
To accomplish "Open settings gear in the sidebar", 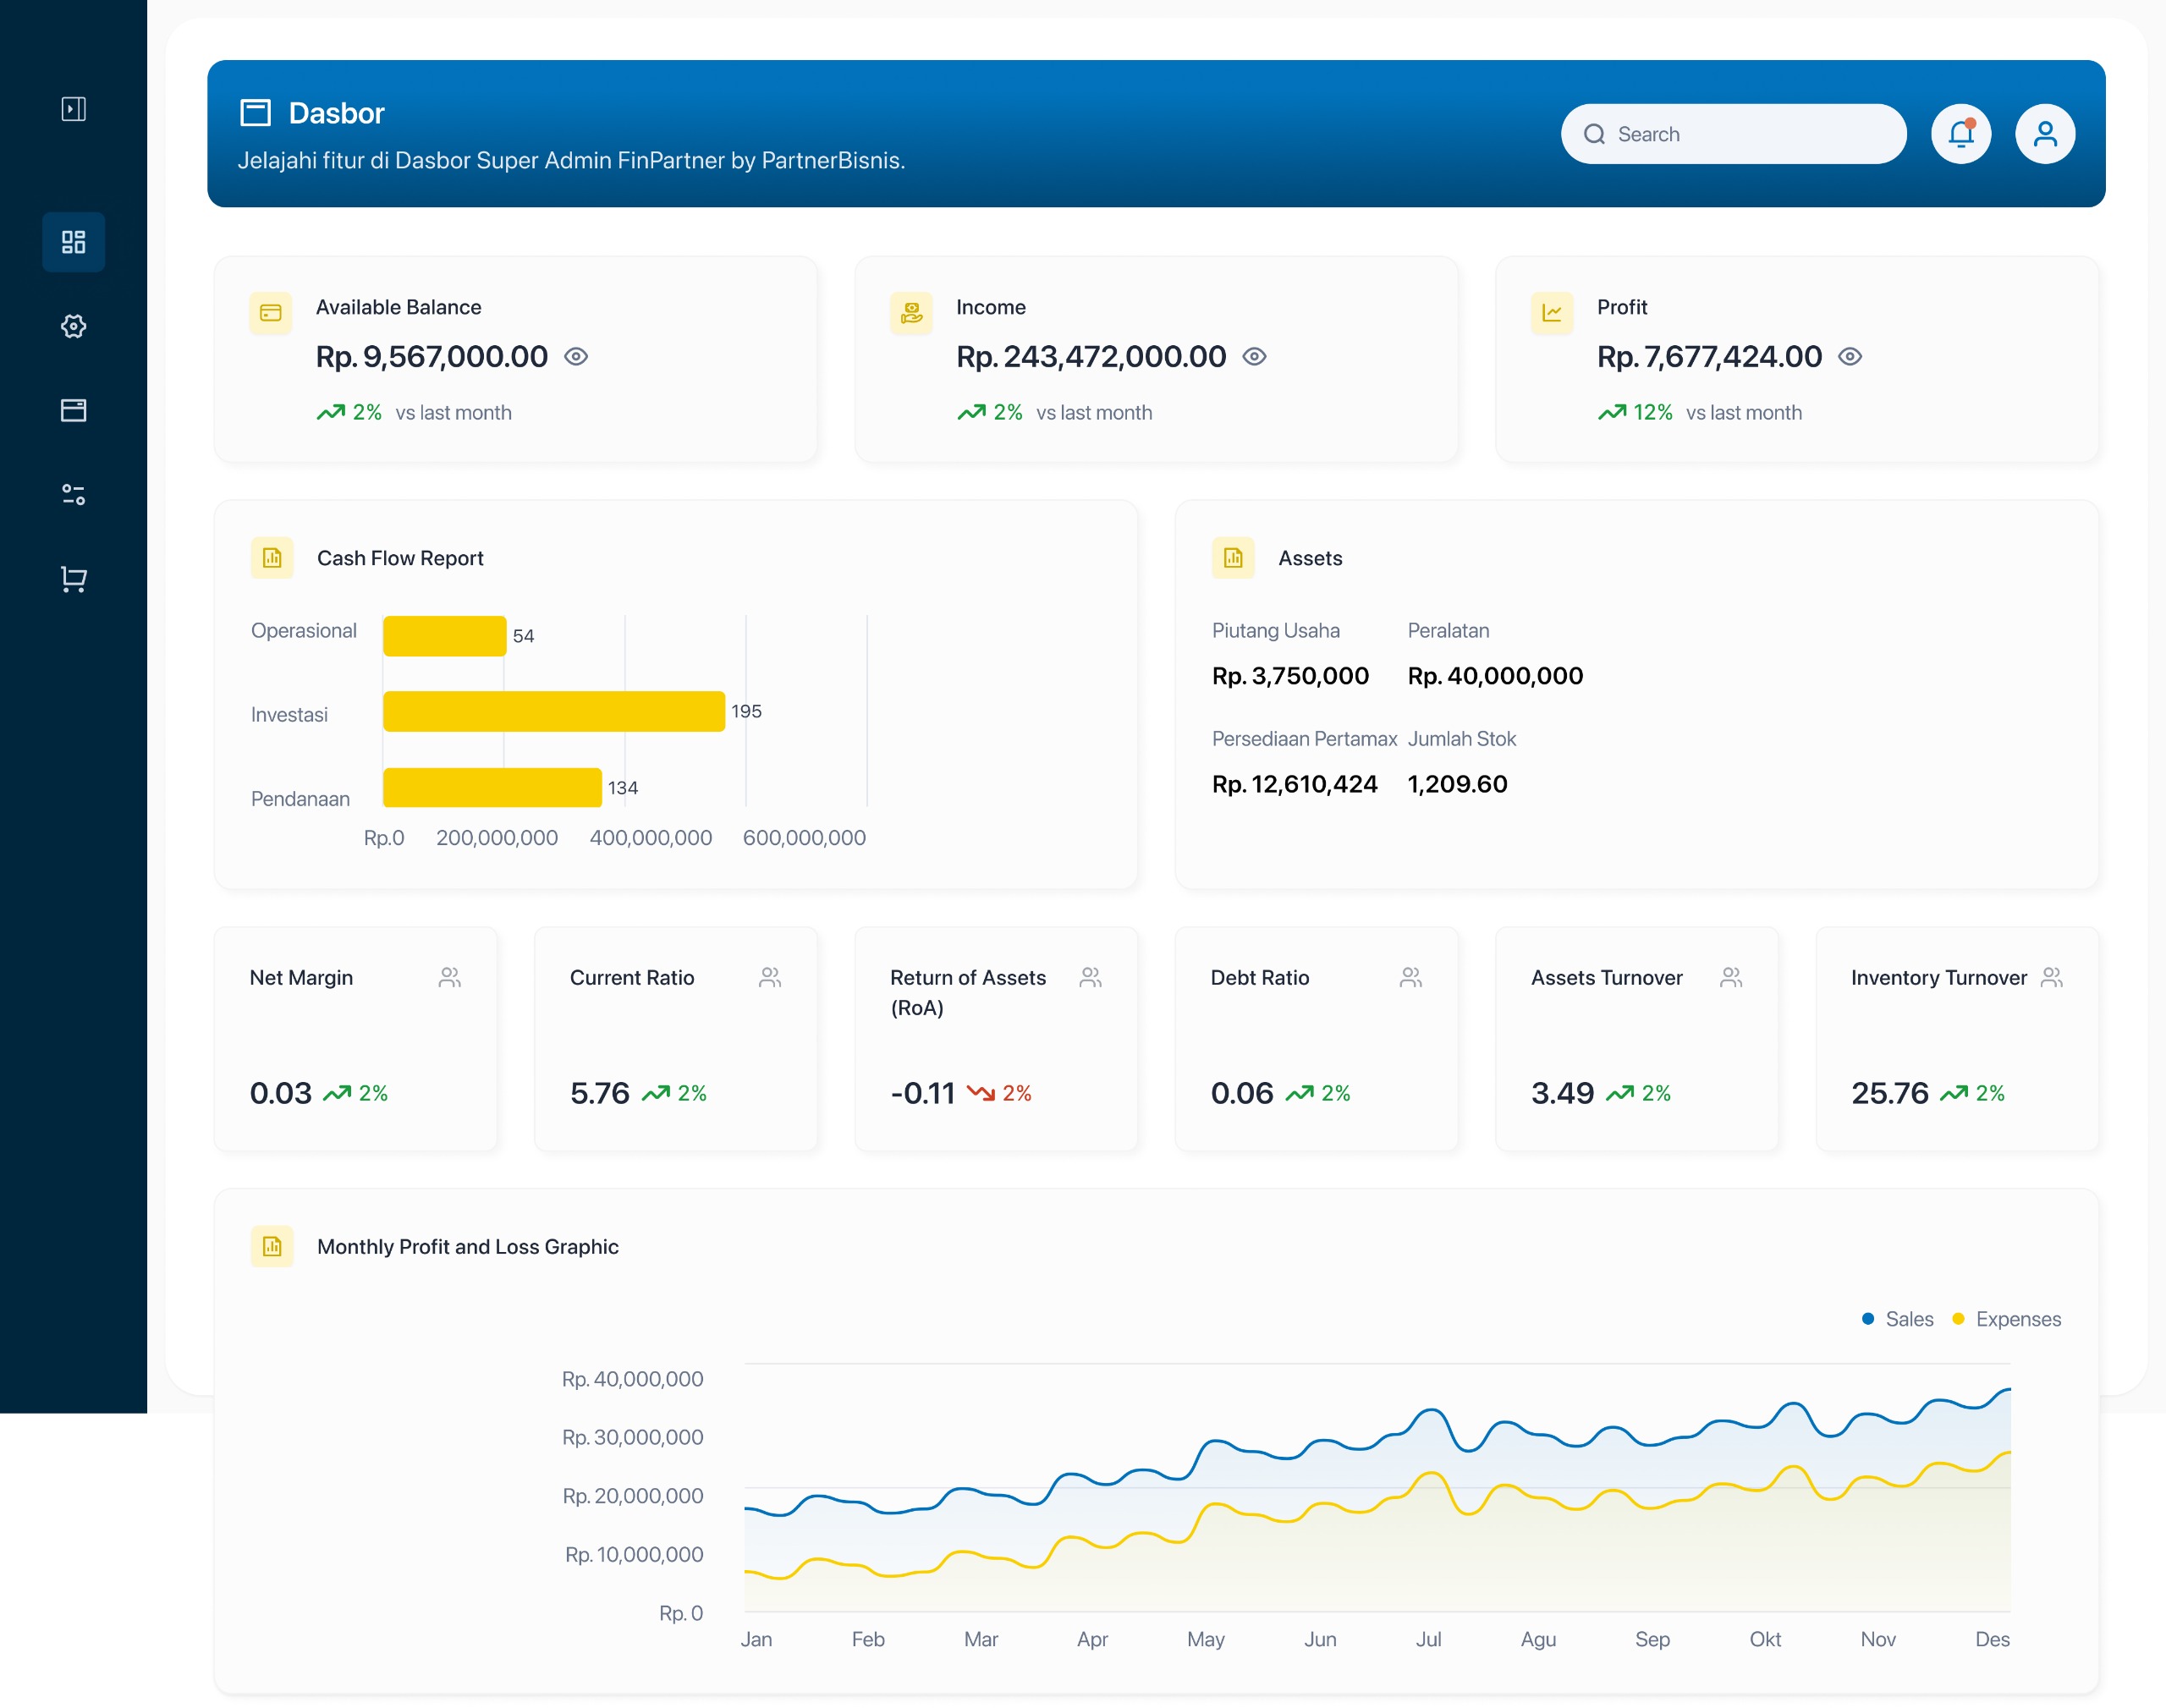I will [73, 326].
